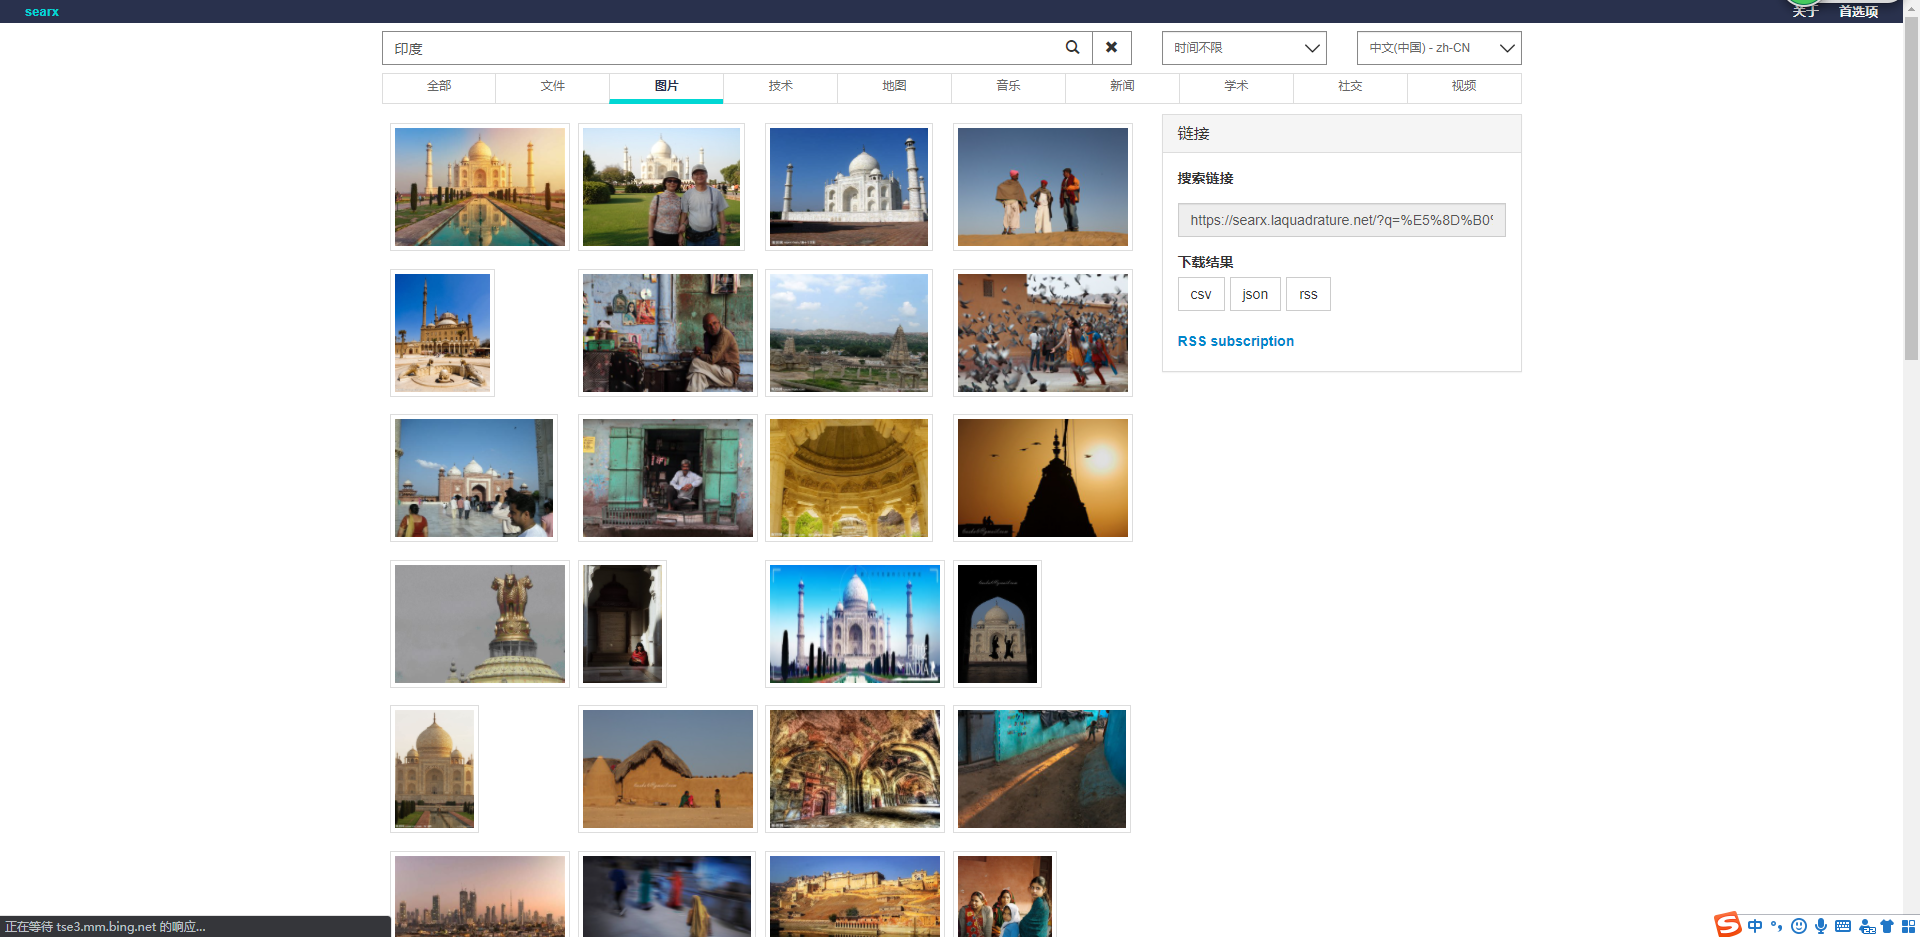Open the temple silhouette at sunset image

click(1043, 478)
